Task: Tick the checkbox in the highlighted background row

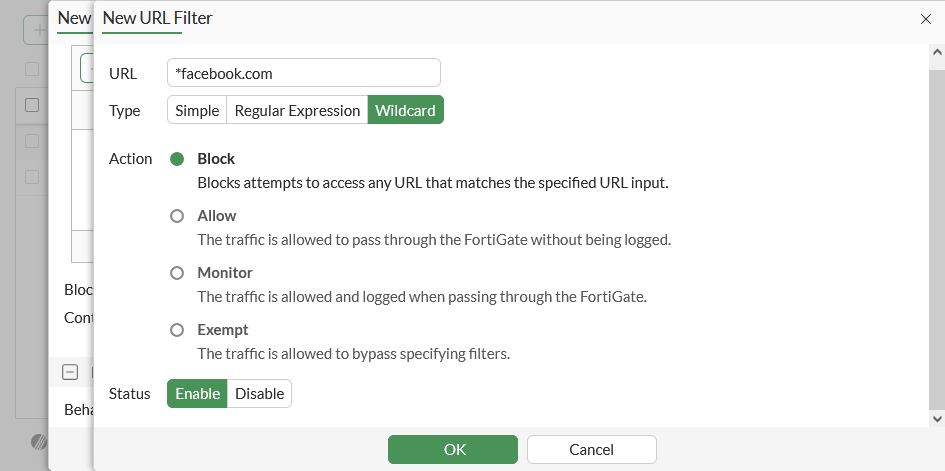Action: point(32,105)
